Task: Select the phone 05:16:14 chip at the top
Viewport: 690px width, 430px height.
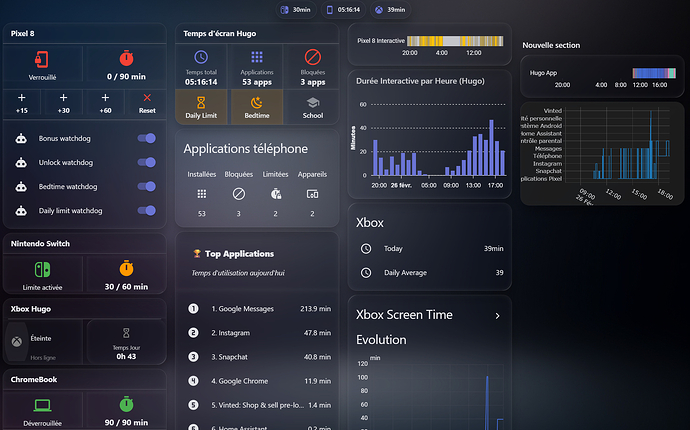Action: coord(342,10)
